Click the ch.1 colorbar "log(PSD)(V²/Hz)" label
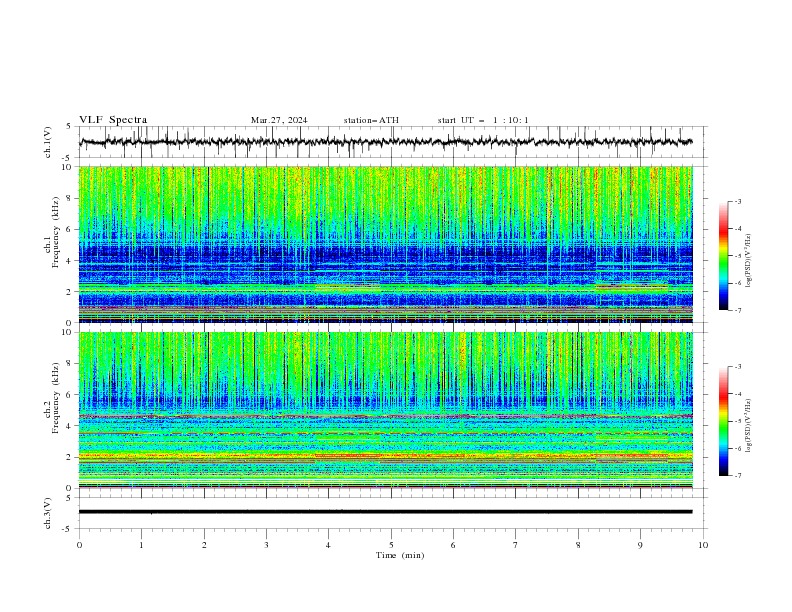792x612 pixels. tap(749, 261)
